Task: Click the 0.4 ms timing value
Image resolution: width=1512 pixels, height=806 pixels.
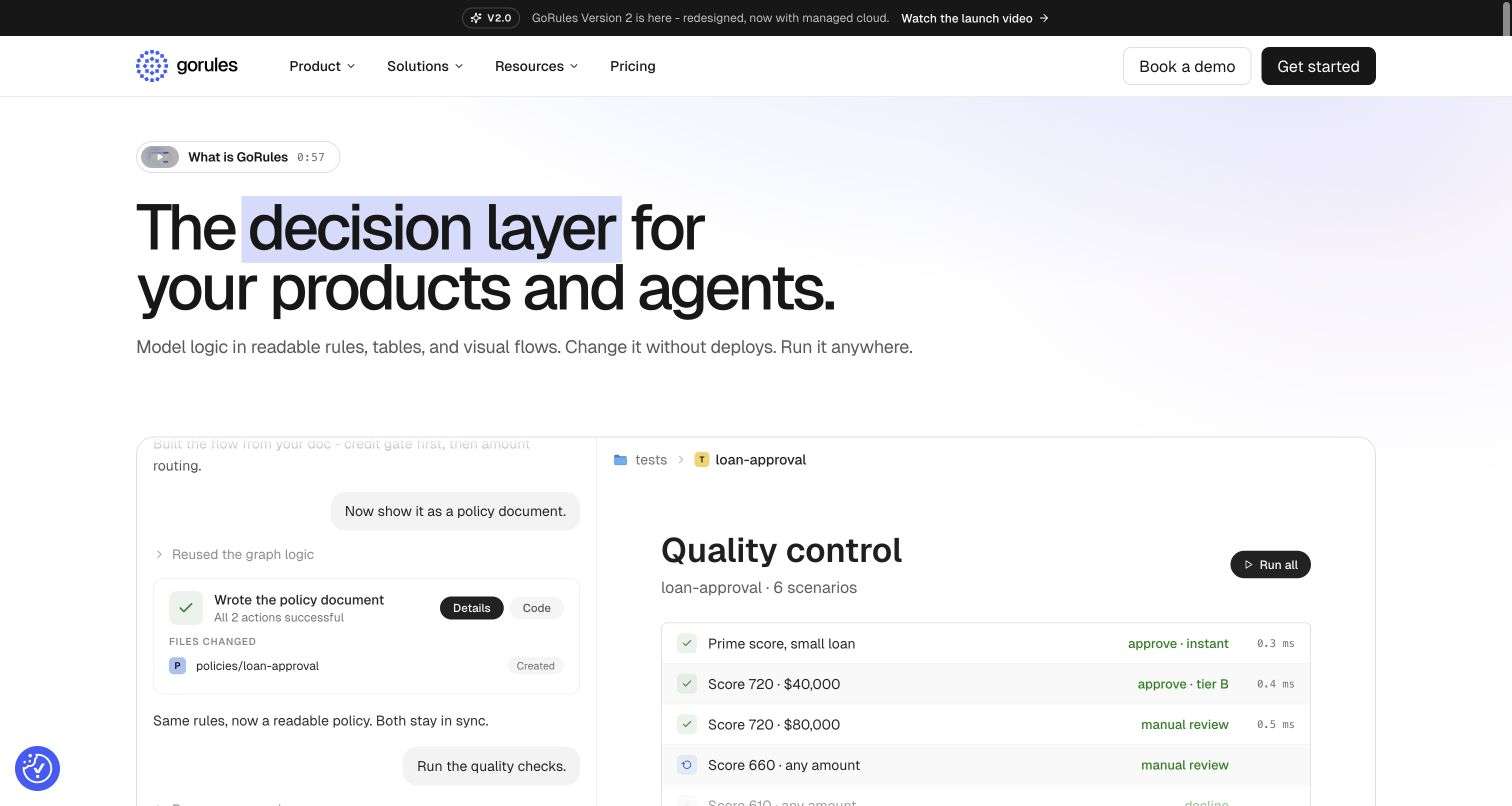Action: tap(1276, 684)
